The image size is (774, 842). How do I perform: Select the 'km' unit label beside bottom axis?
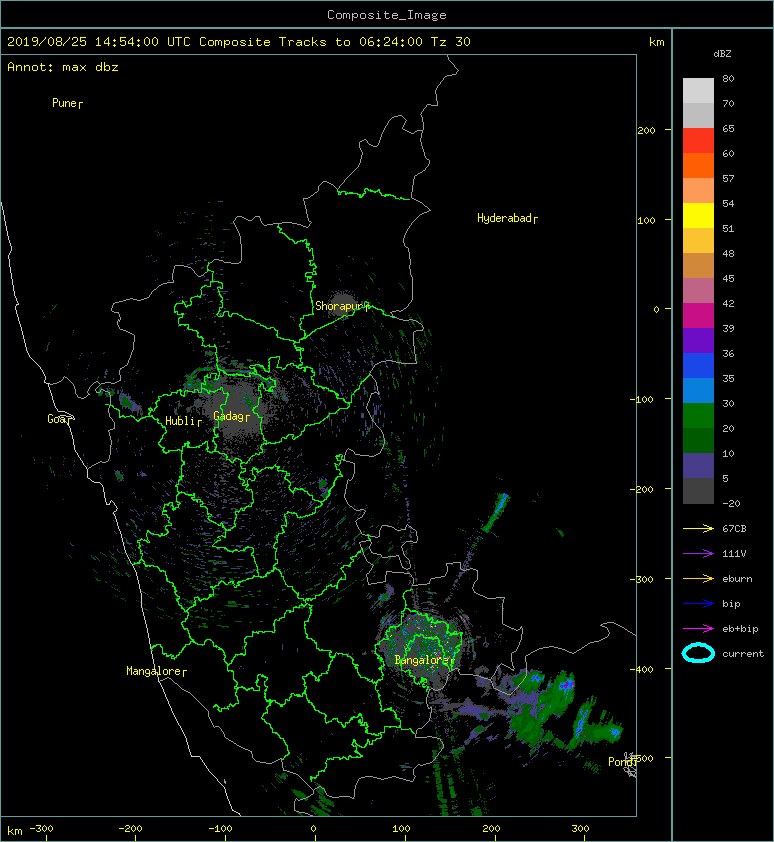click(x=15, y=831)
